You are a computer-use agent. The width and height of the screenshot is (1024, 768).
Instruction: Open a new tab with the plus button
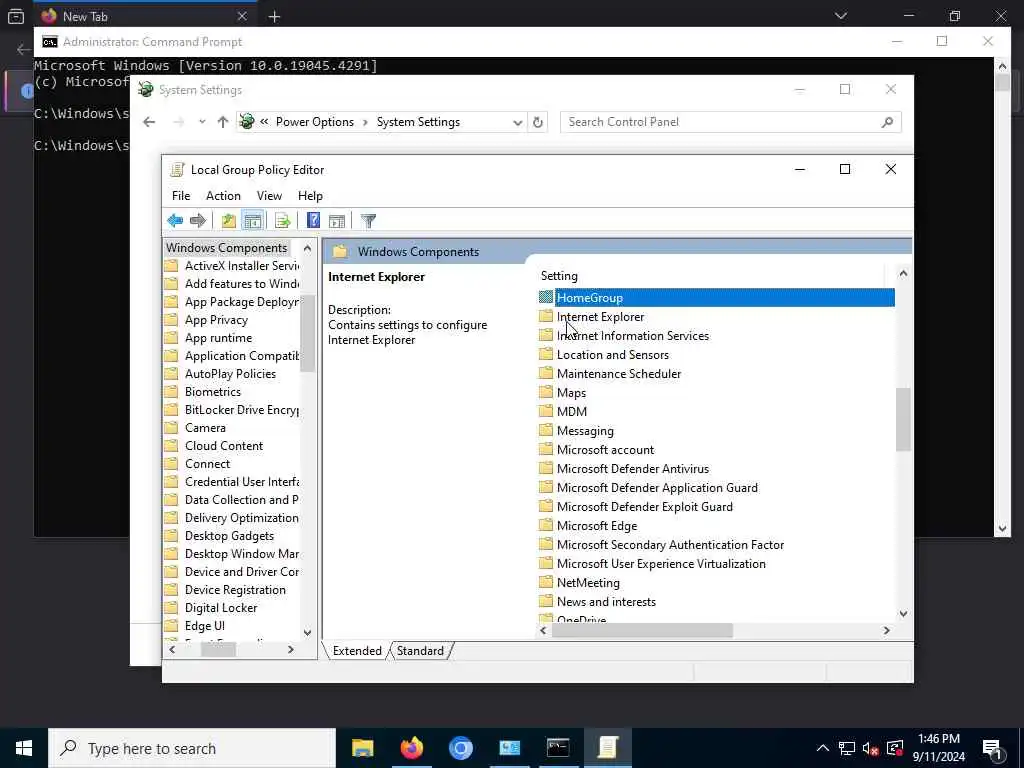pos(274,17)
